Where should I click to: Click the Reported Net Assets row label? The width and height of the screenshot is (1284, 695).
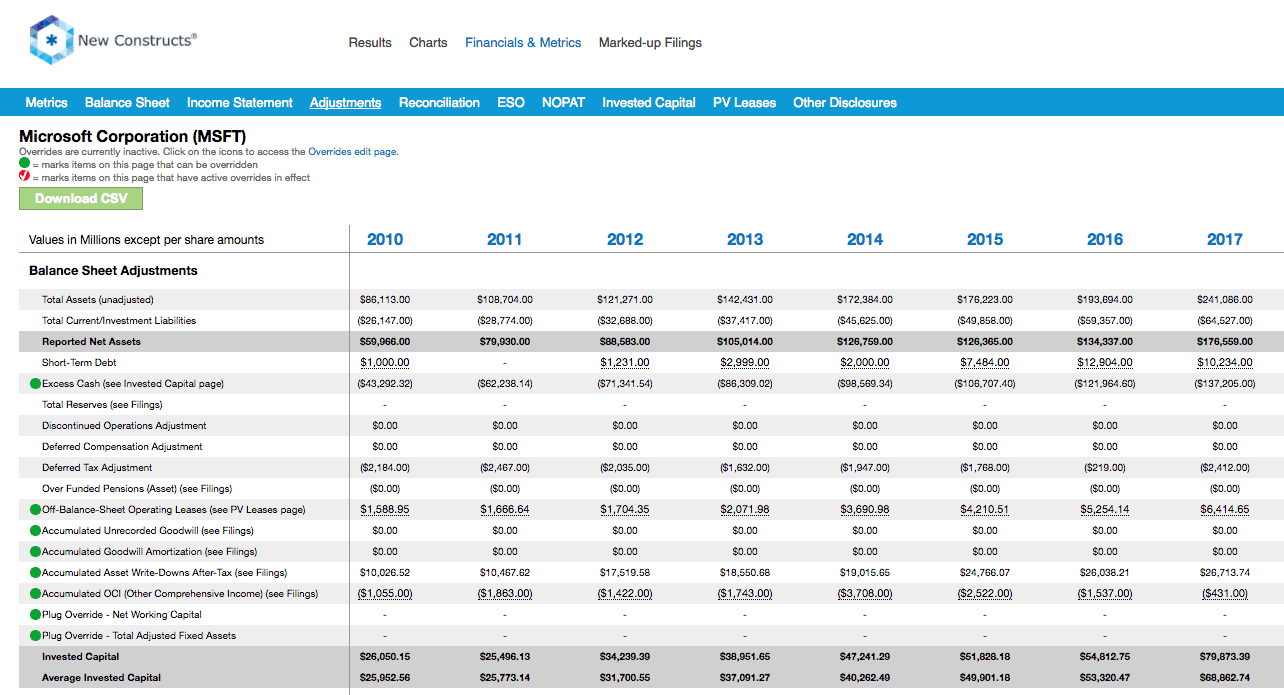point(92,341)
